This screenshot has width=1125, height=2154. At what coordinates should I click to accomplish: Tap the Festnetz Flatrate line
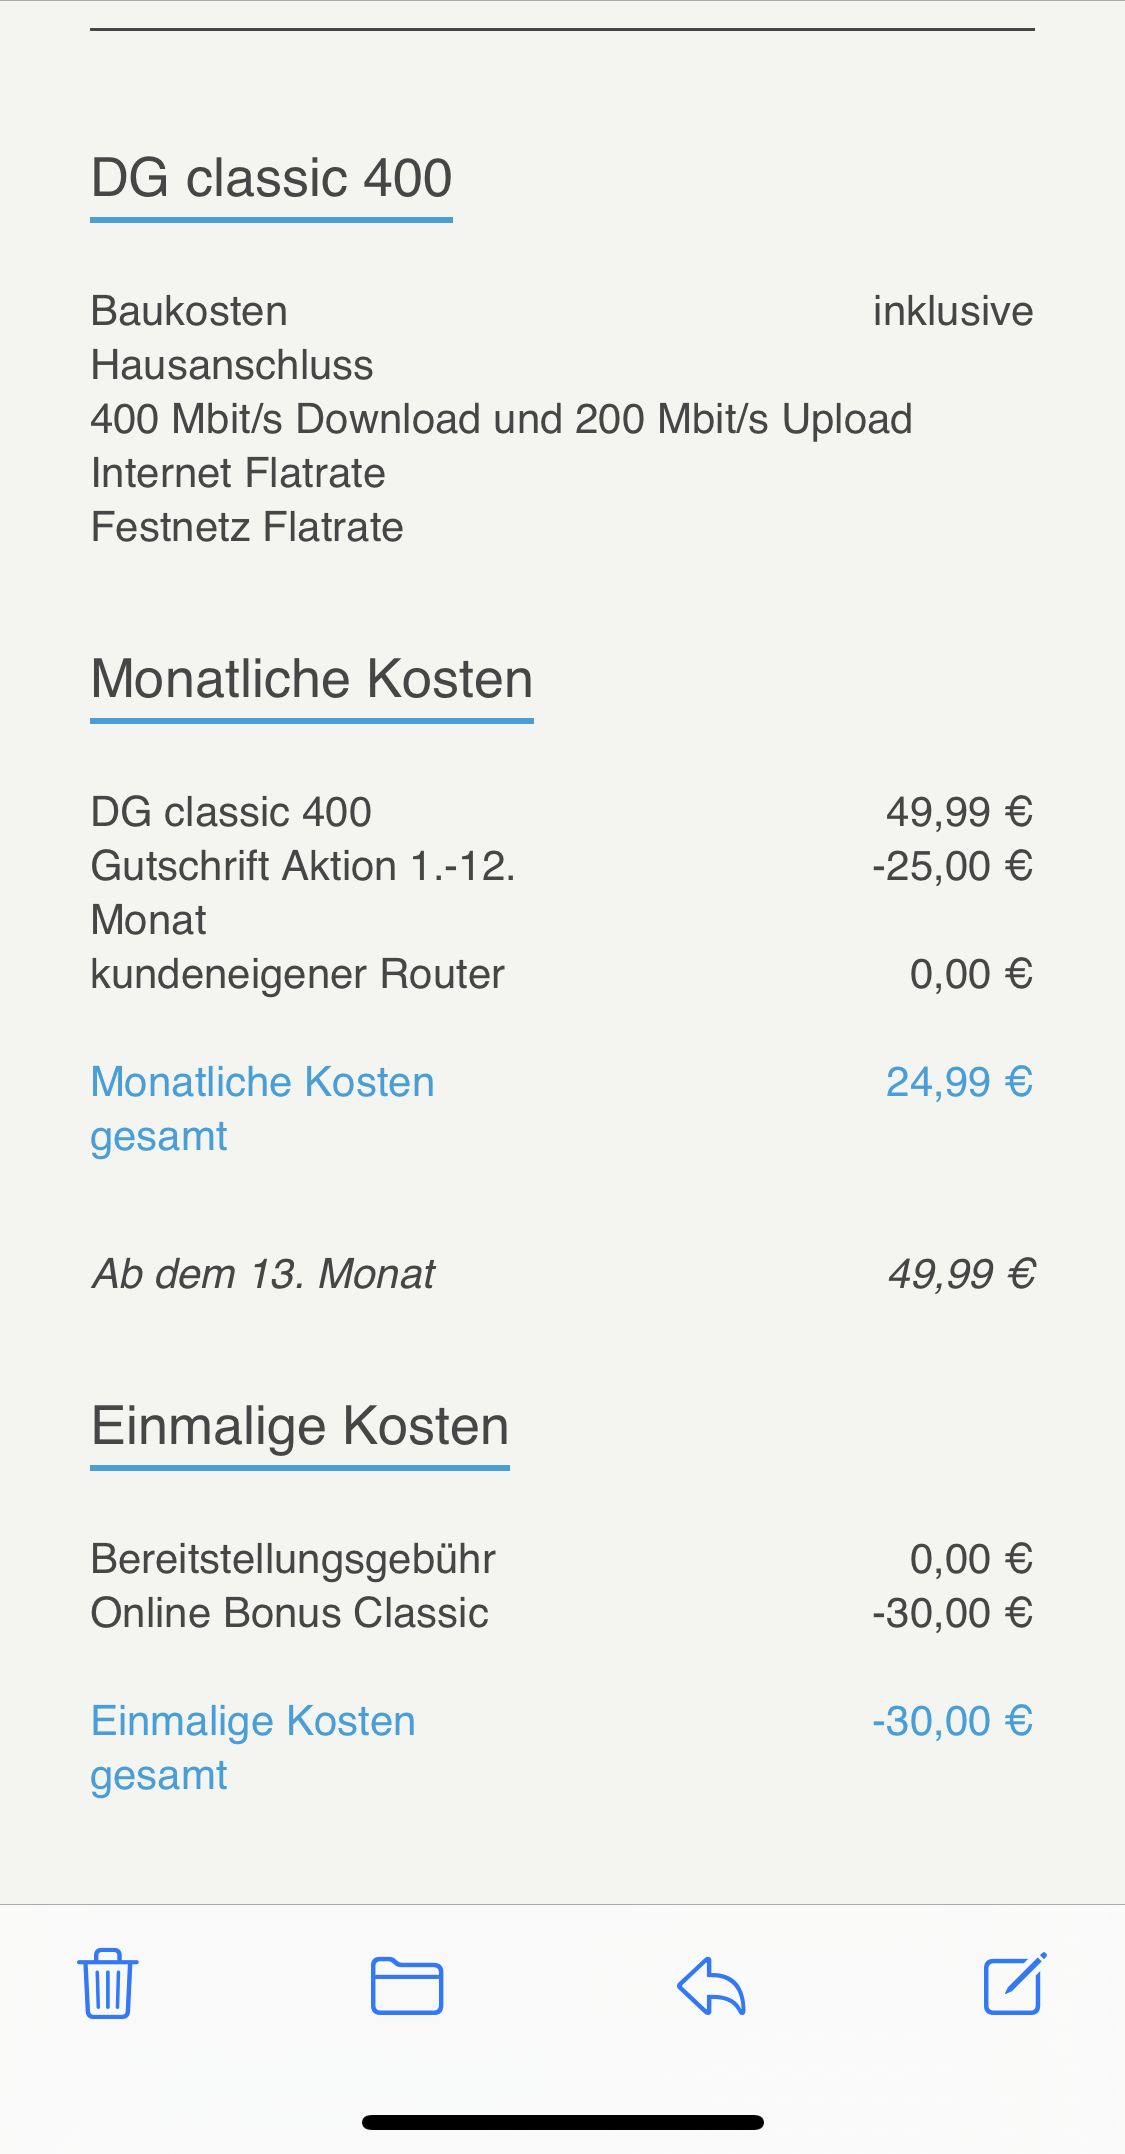pyautogui.click(x=247, y=527)
